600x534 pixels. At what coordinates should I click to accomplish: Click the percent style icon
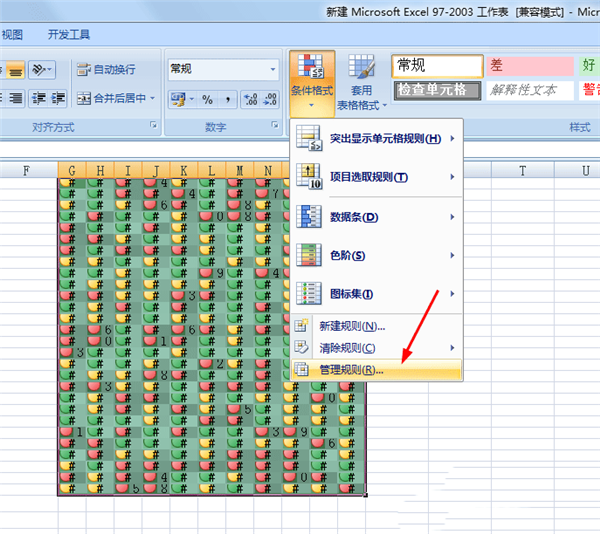pyautogui.click(x=207, y=100)
